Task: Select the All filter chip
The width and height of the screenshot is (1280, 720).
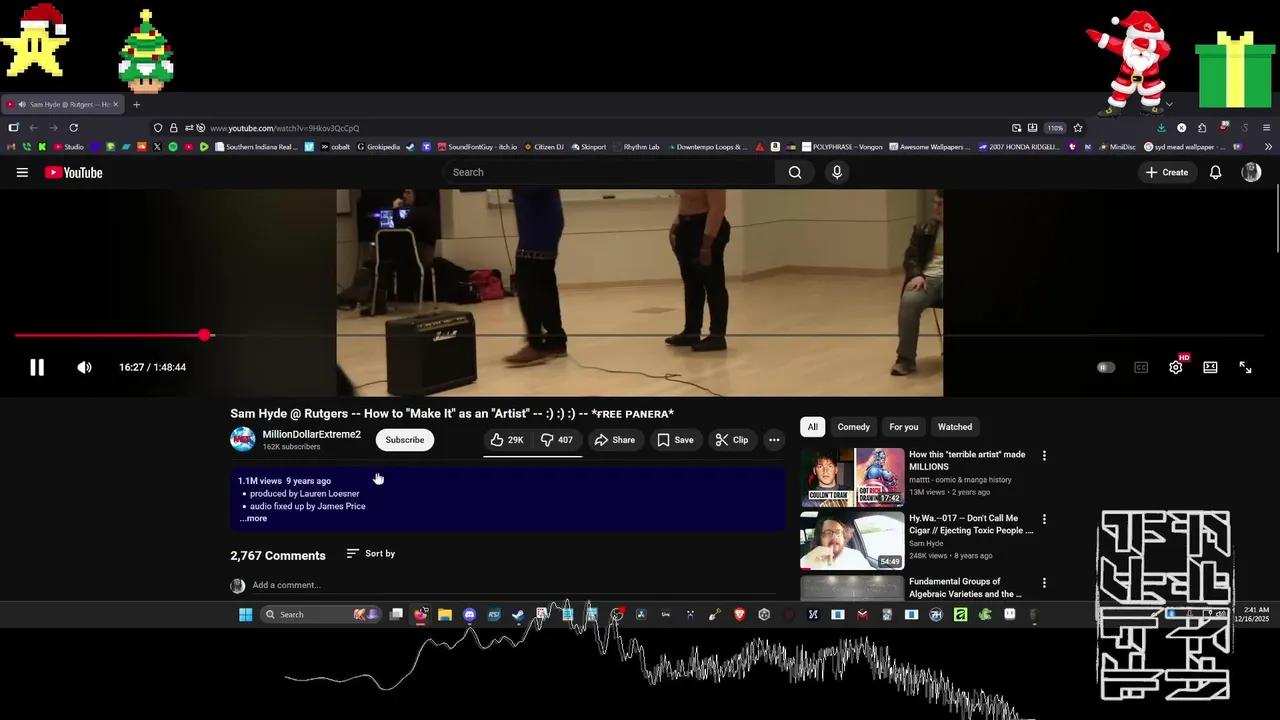Action: pyautogui.click(x=813, y=427)
